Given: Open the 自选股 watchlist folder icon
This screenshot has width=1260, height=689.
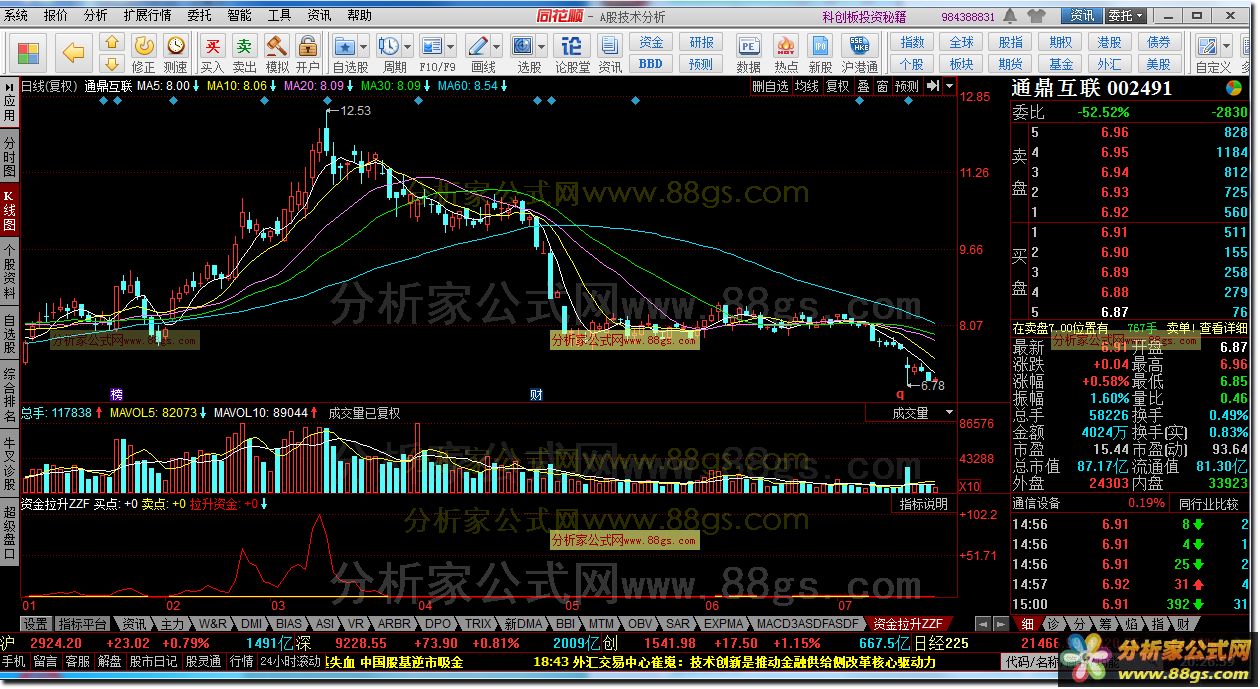Looking at the screenshot, I should tap(345, 46).
